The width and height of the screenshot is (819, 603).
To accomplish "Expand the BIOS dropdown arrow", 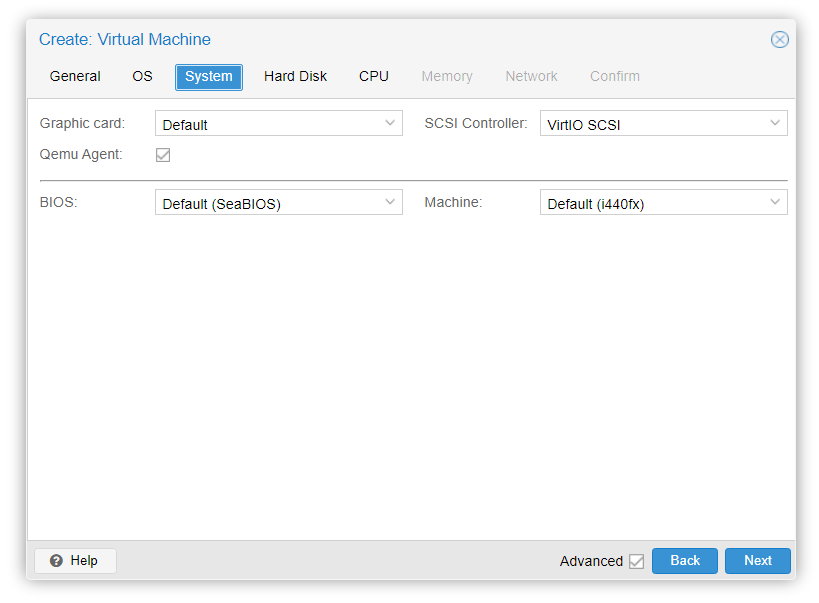I will pos(390,203).
